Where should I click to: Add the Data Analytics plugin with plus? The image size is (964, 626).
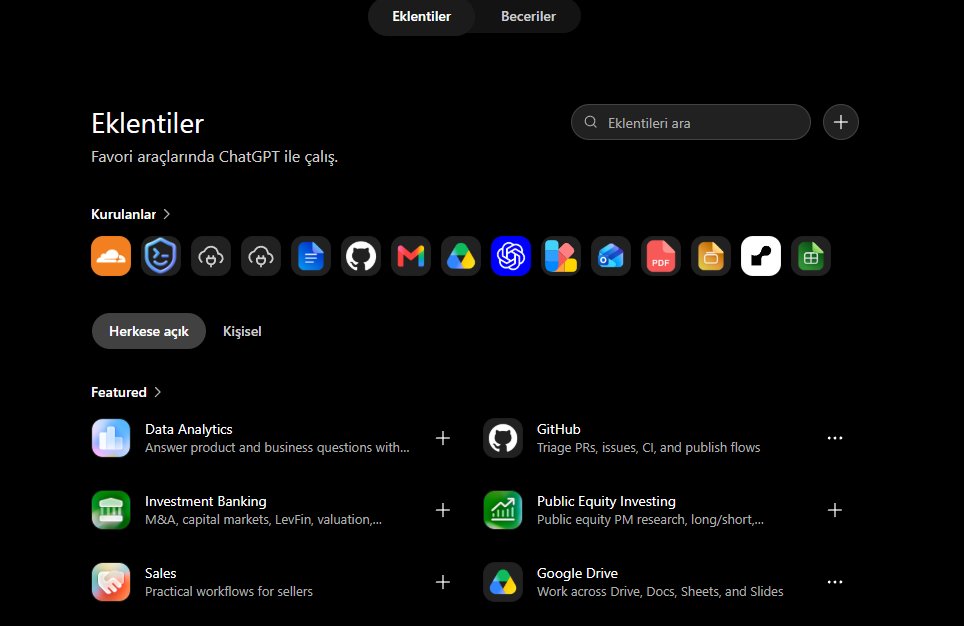(x=443, y=438)
